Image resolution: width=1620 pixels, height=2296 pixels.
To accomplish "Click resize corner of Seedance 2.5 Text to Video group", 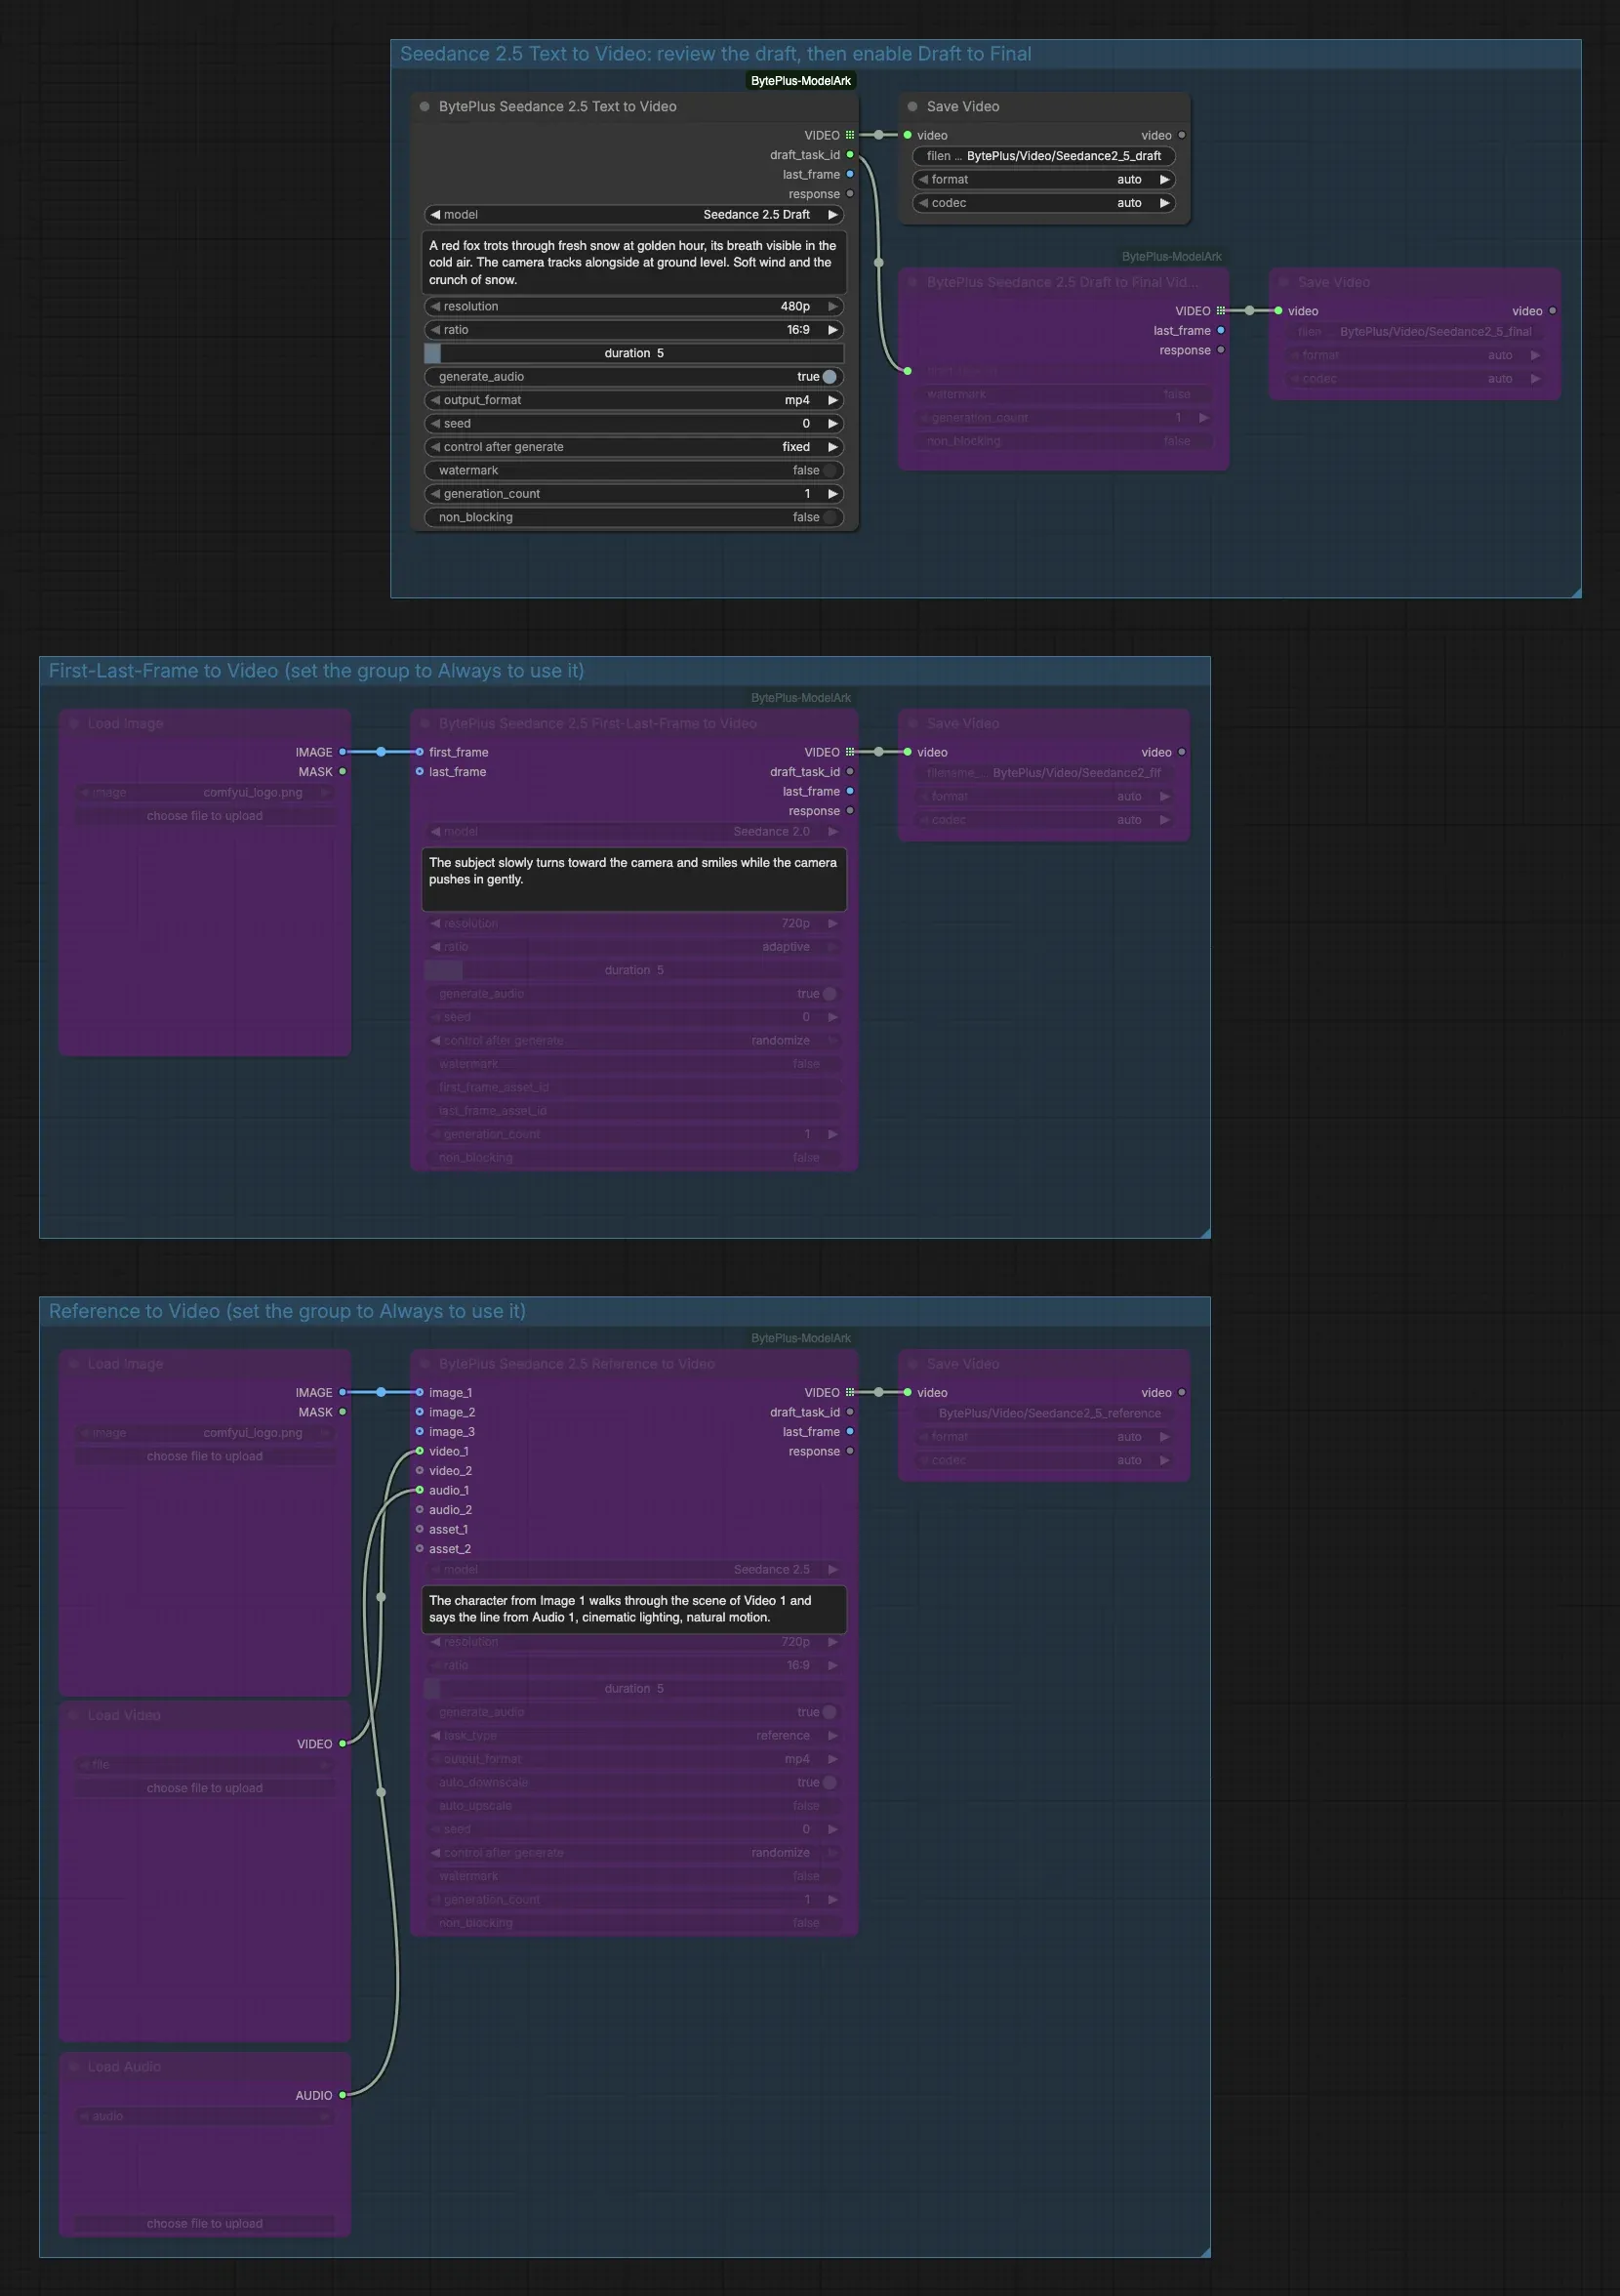I will point(1575,592).
